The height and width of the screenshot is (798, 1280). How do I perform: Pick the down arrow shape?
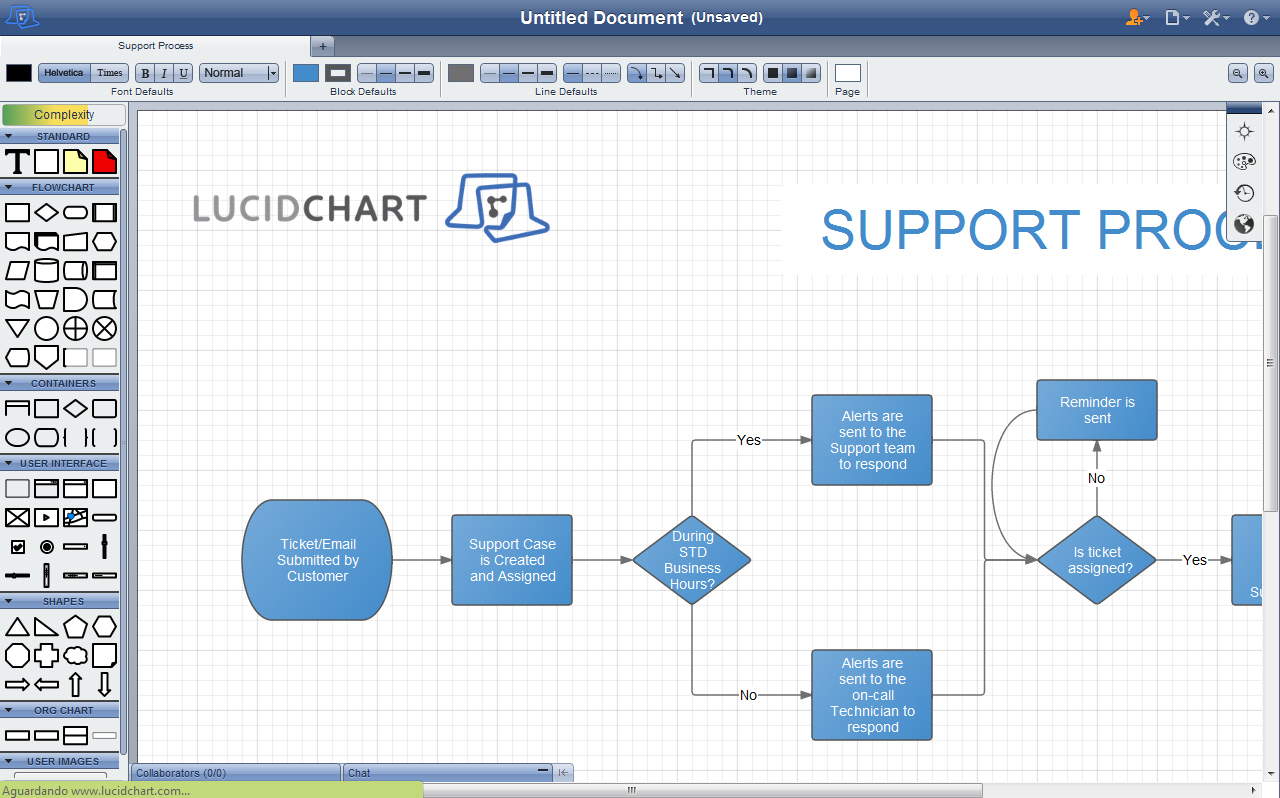click(104, 685)
